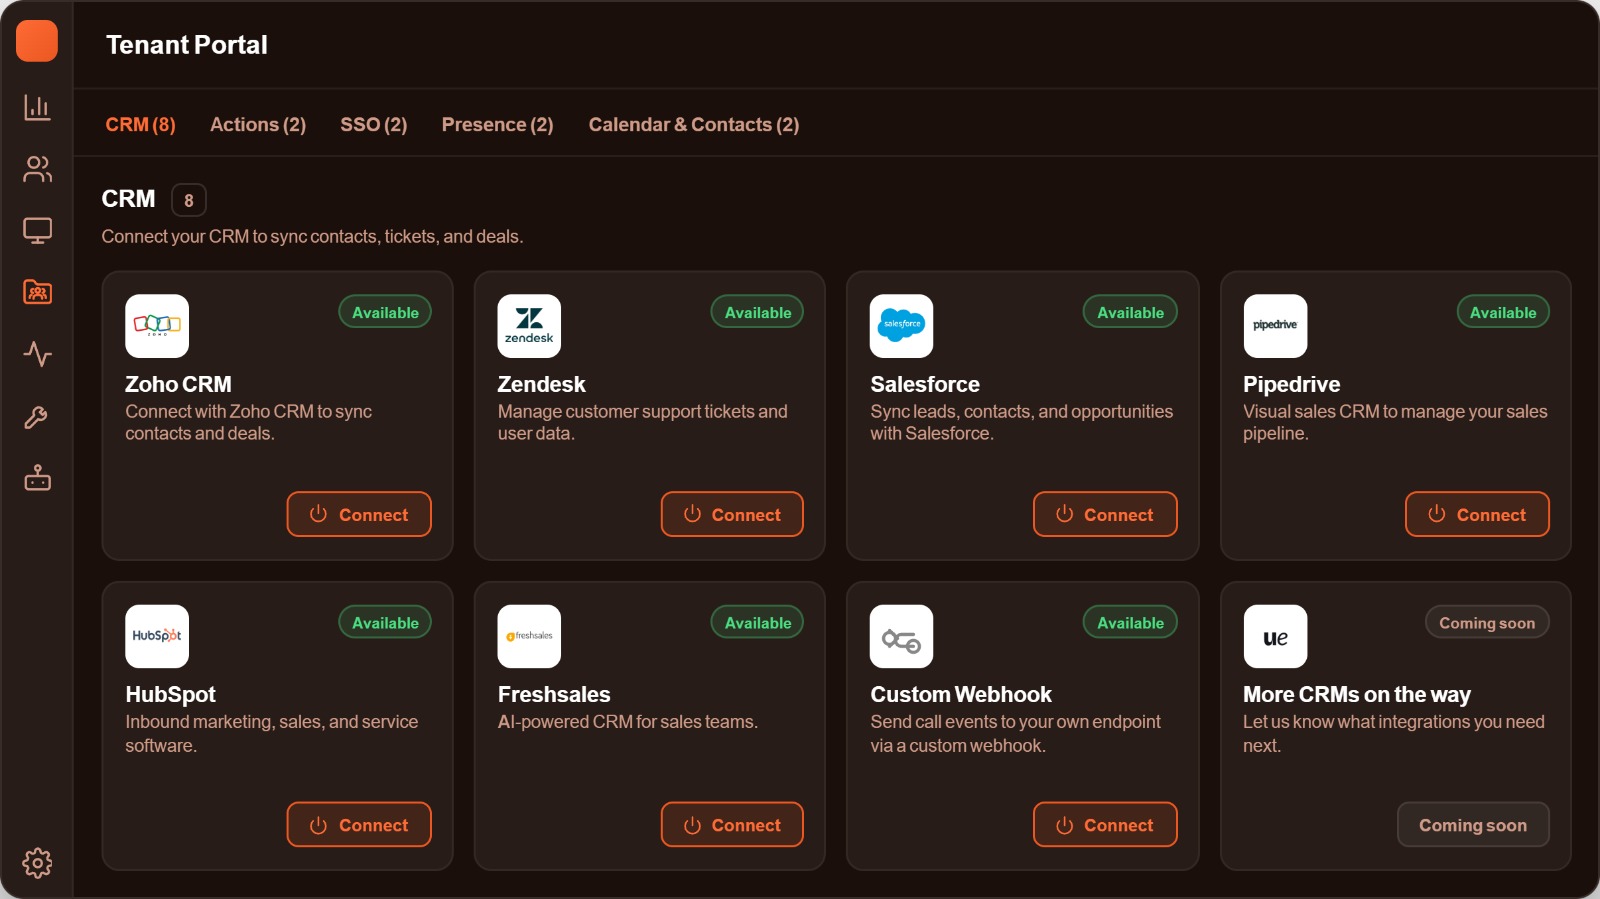This screenshot has width=1600, height=899.
Task: Click Available badge on Salesforce card
Action: [x=1130, y=312]
